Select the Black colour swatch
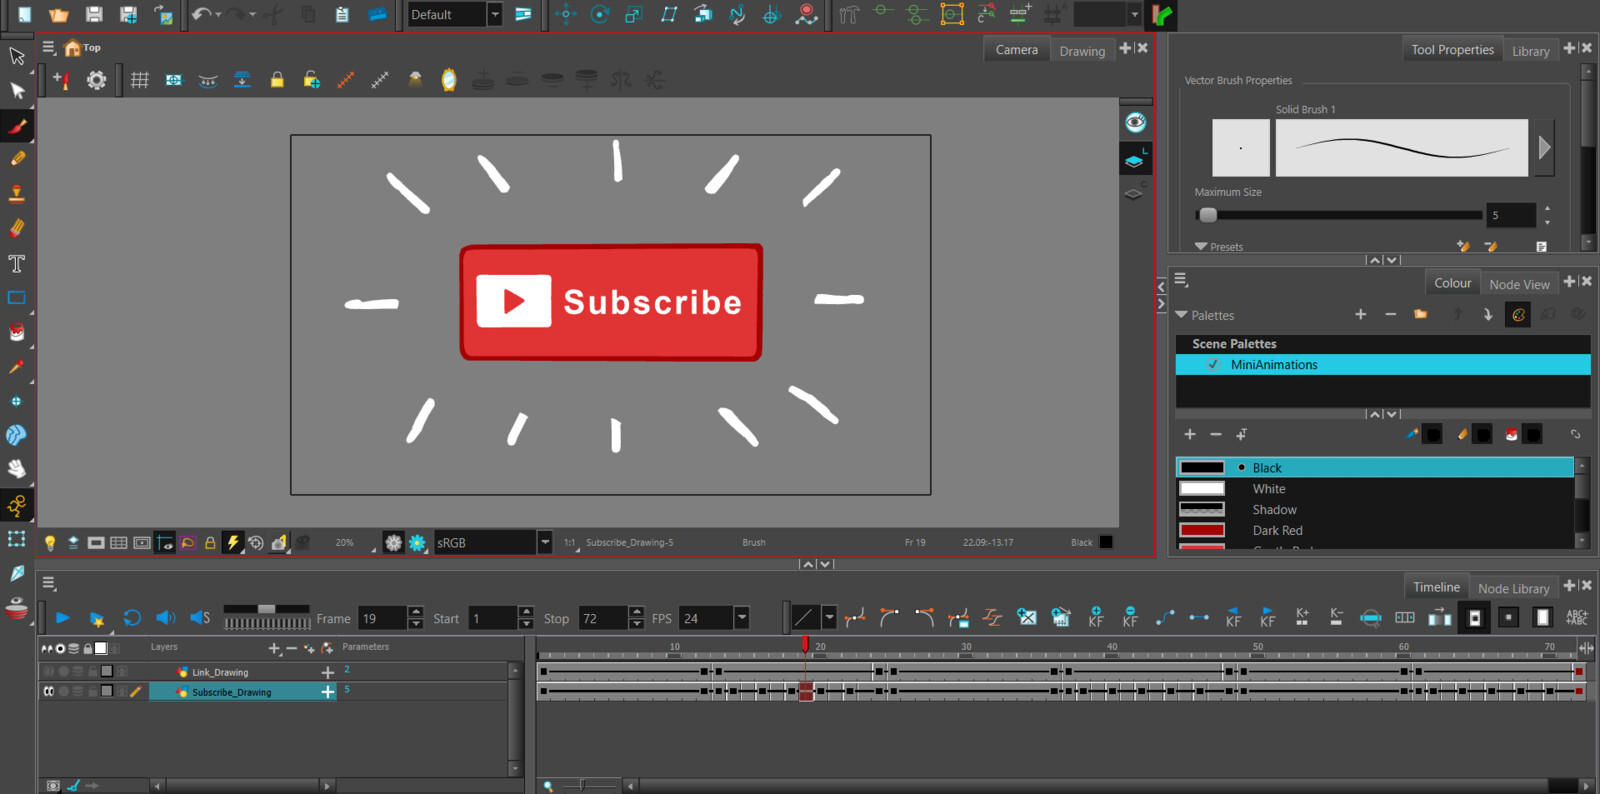This screenshot has width=1600, height=794. click(x=1202, y=467)
